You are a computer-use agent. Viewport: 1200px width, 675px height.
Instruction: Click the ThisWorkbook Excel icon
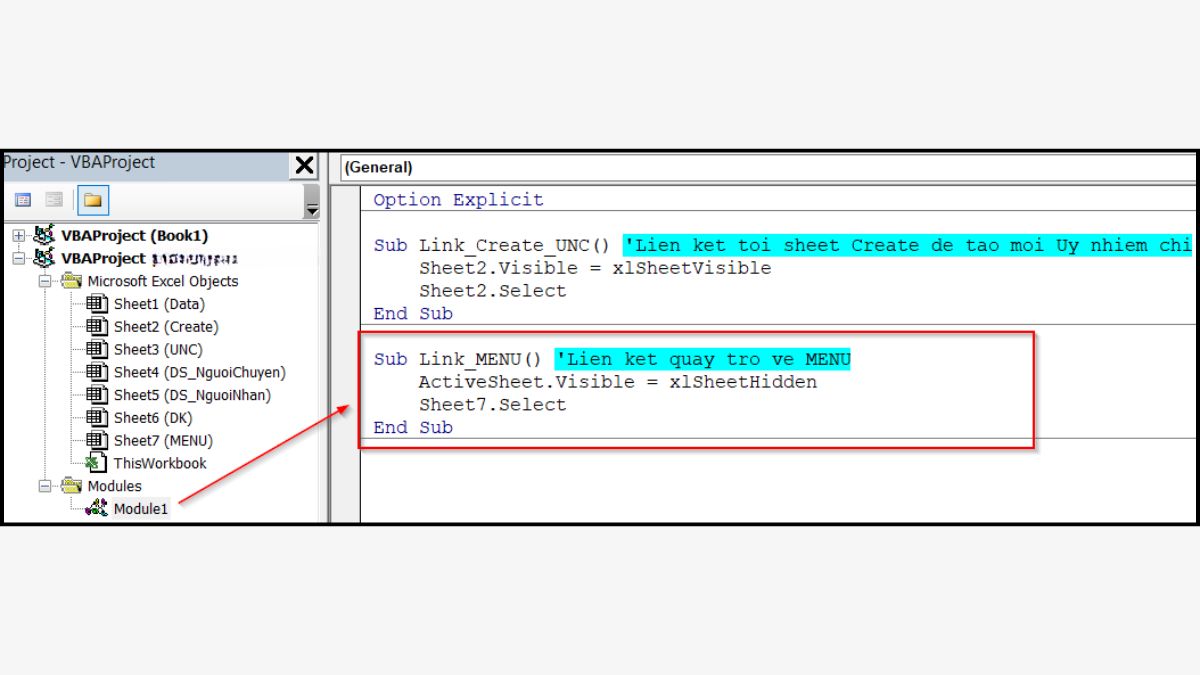point(97,463)
